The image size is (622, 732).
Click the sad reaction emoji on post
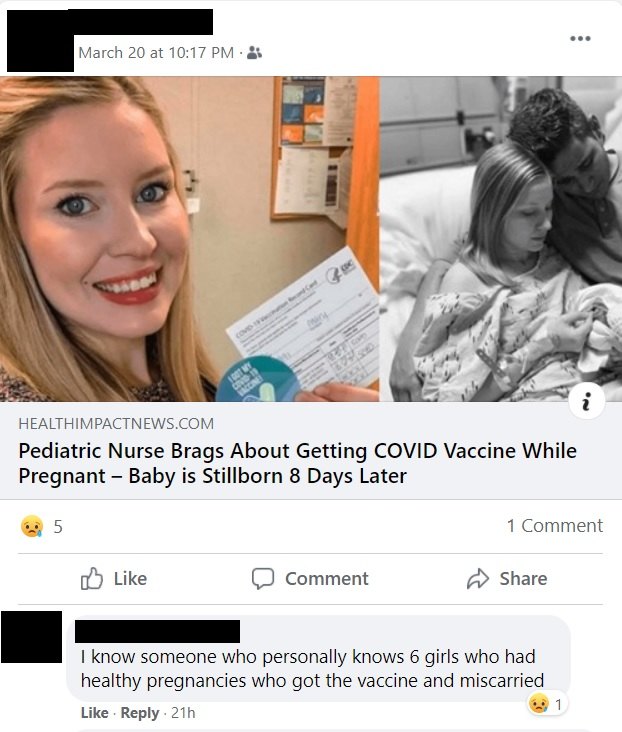coord(32,526)
